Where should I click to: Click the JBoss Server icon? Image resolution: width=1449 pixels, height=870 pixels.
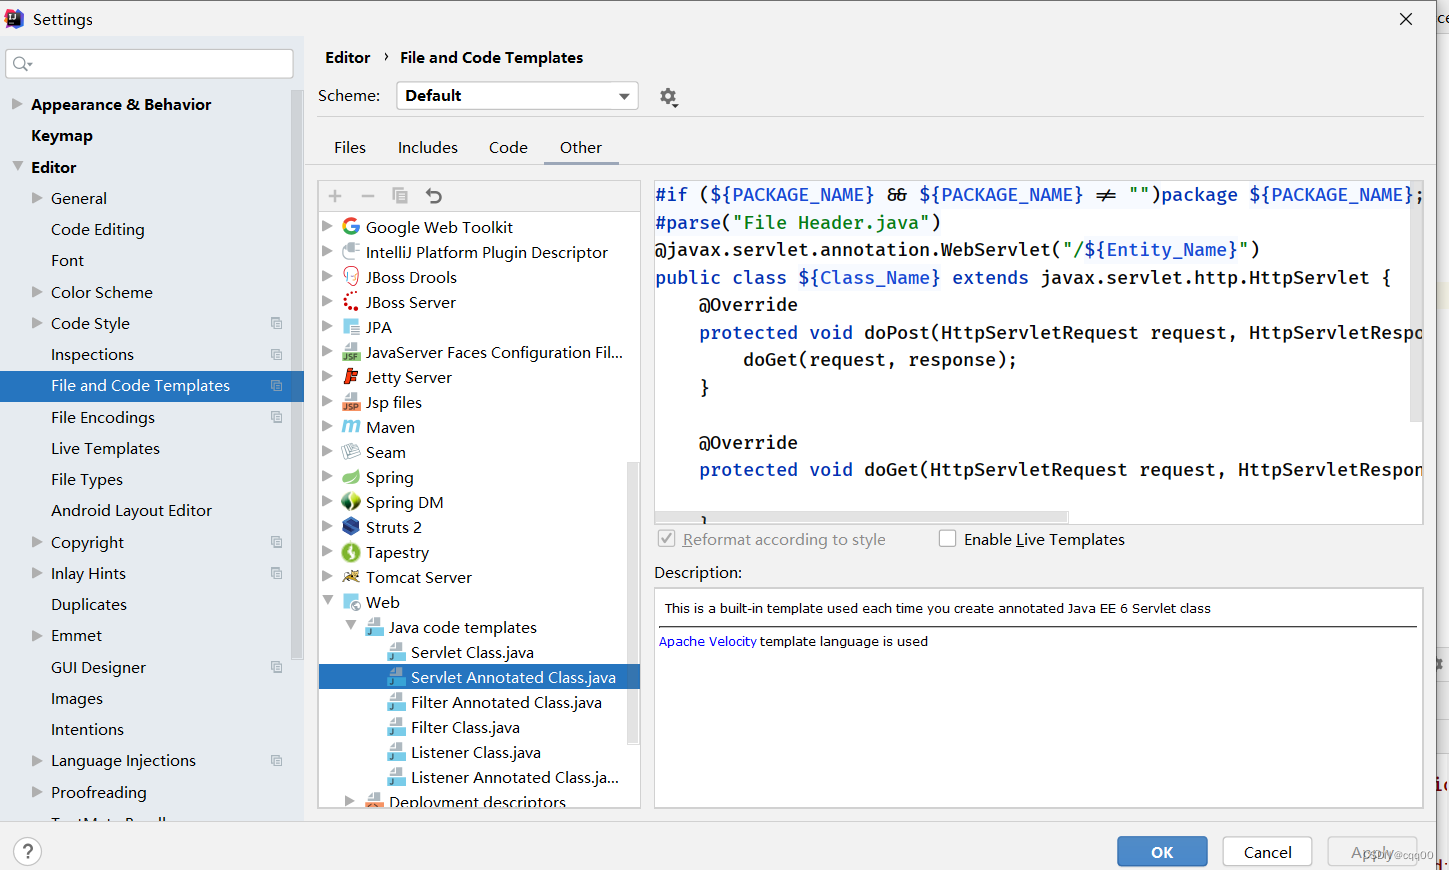tap(351, 302)
